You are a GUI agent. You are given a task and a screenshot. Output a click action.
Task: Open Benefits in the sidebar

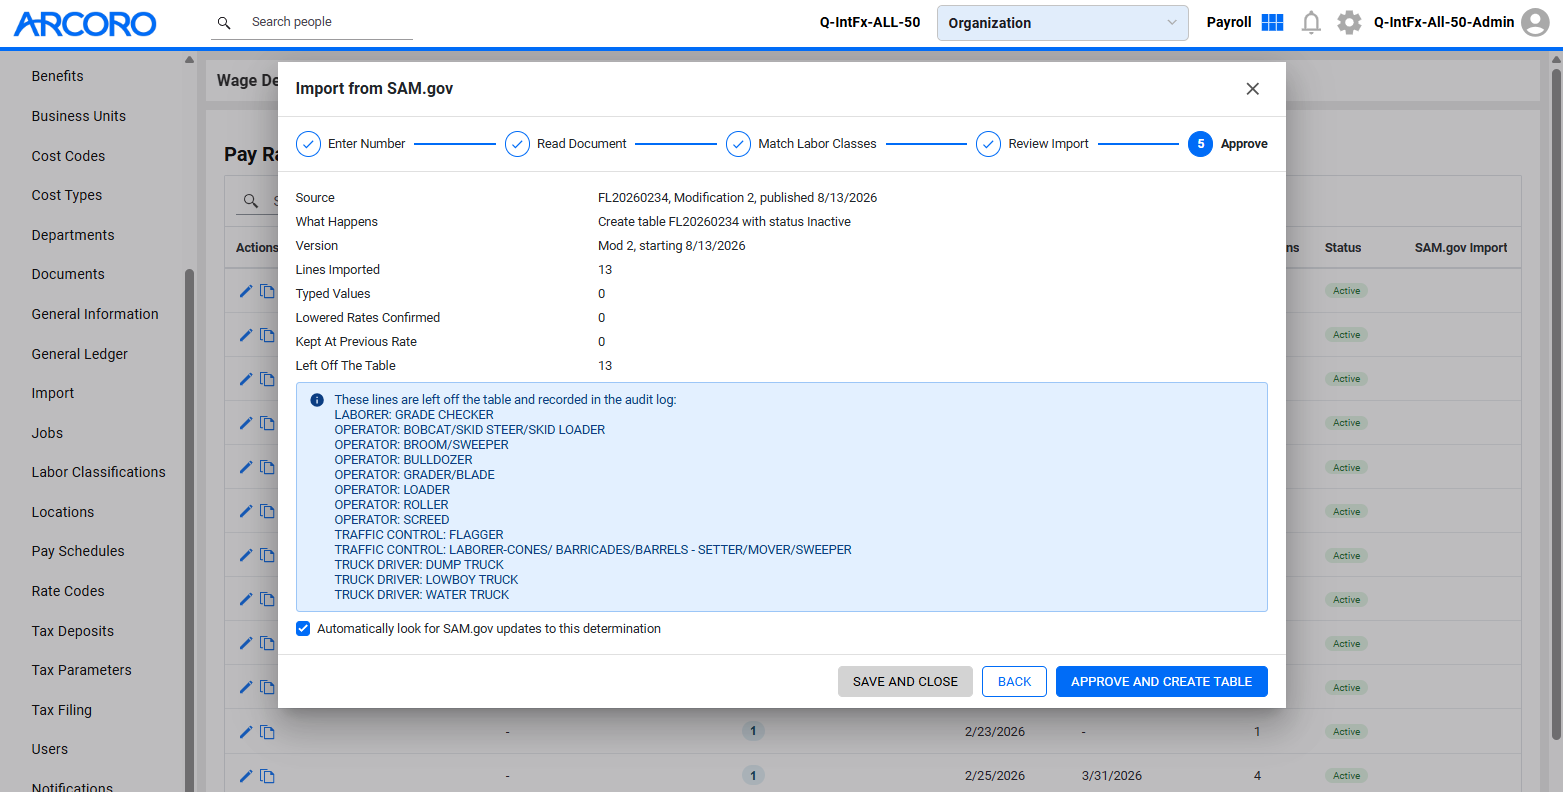pyautogui.click(x=58, y=76)
